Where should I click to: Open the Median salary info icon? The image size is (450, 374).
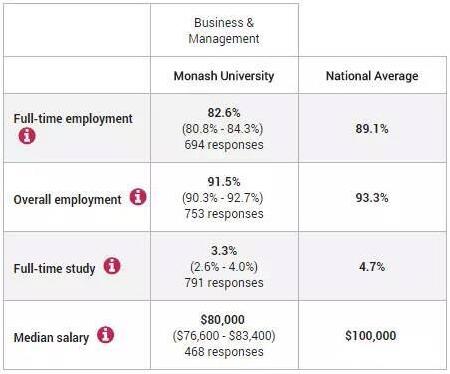[x=105, y=335]
